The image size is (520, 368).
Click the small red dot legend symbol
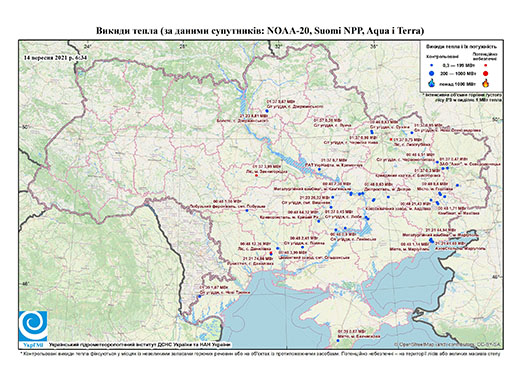pyautogui.click(x=486, y=65)
